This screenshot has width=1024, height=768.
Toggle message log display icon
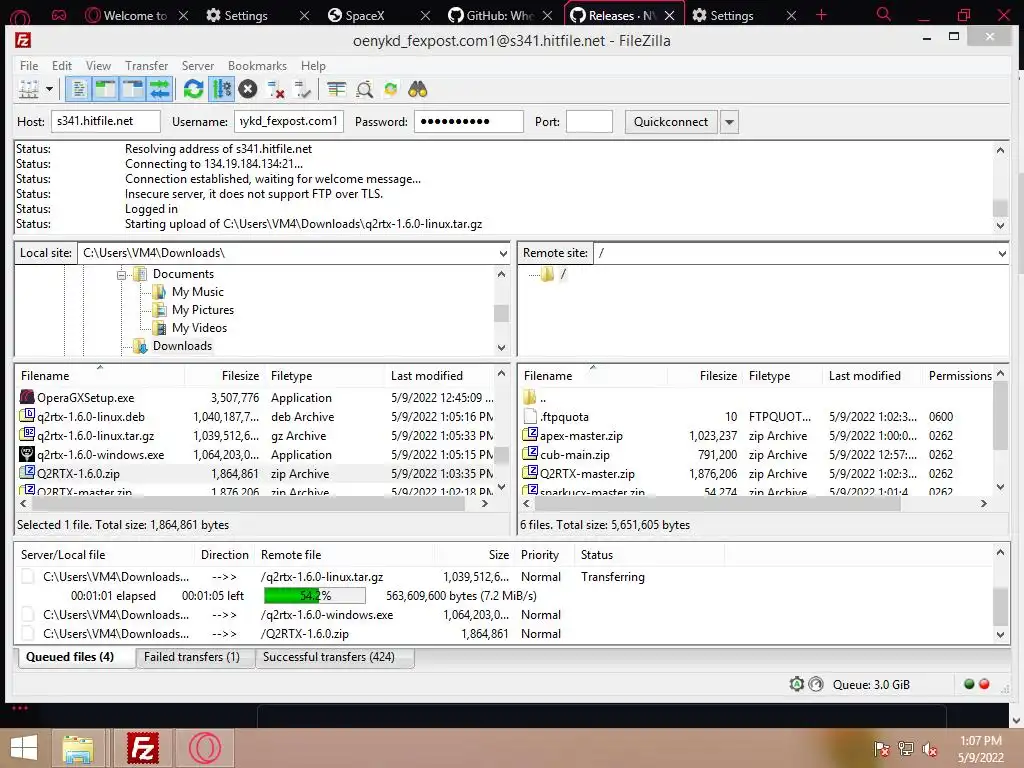click(x=78, y=89)
